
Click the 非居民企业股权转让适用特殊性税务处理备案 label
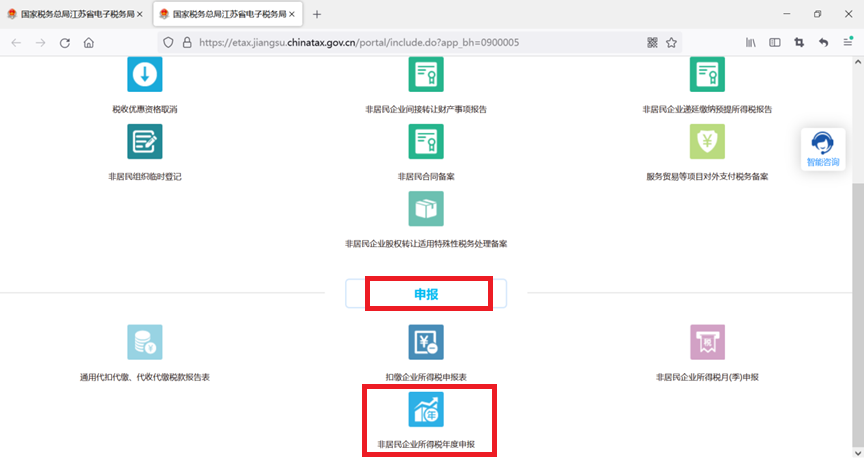(426, 244)
